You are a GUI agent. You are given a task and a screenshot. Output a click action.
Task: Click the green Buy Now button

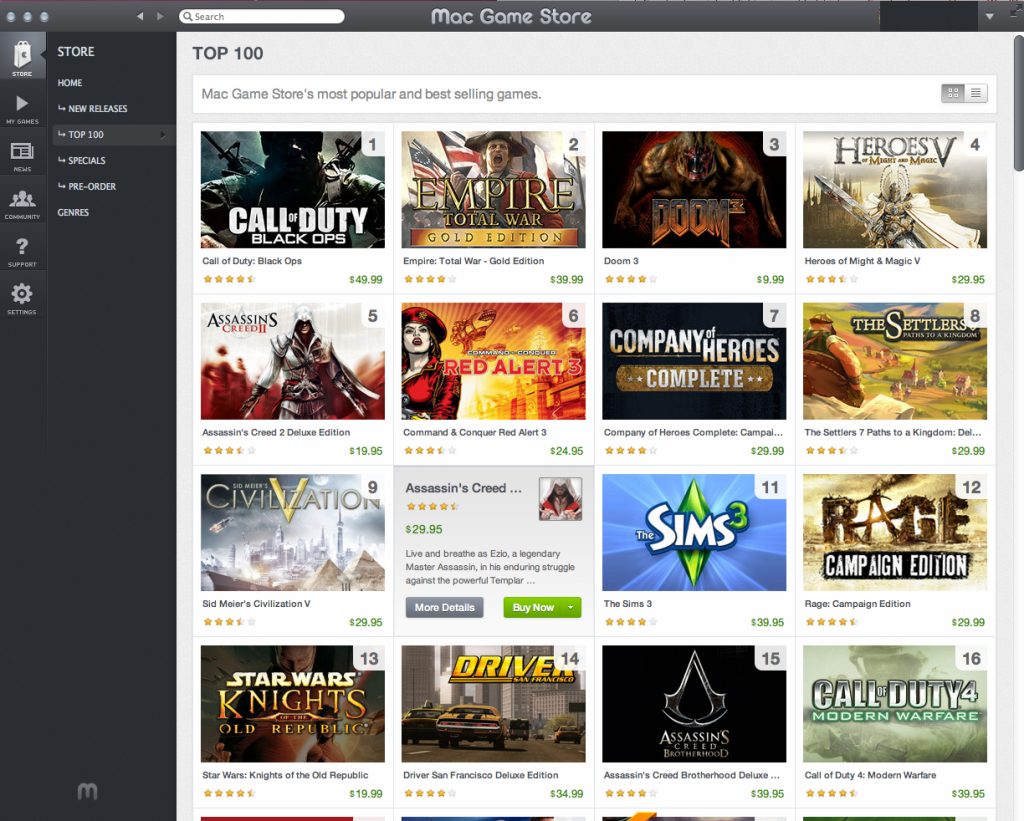tap(532, 608)
